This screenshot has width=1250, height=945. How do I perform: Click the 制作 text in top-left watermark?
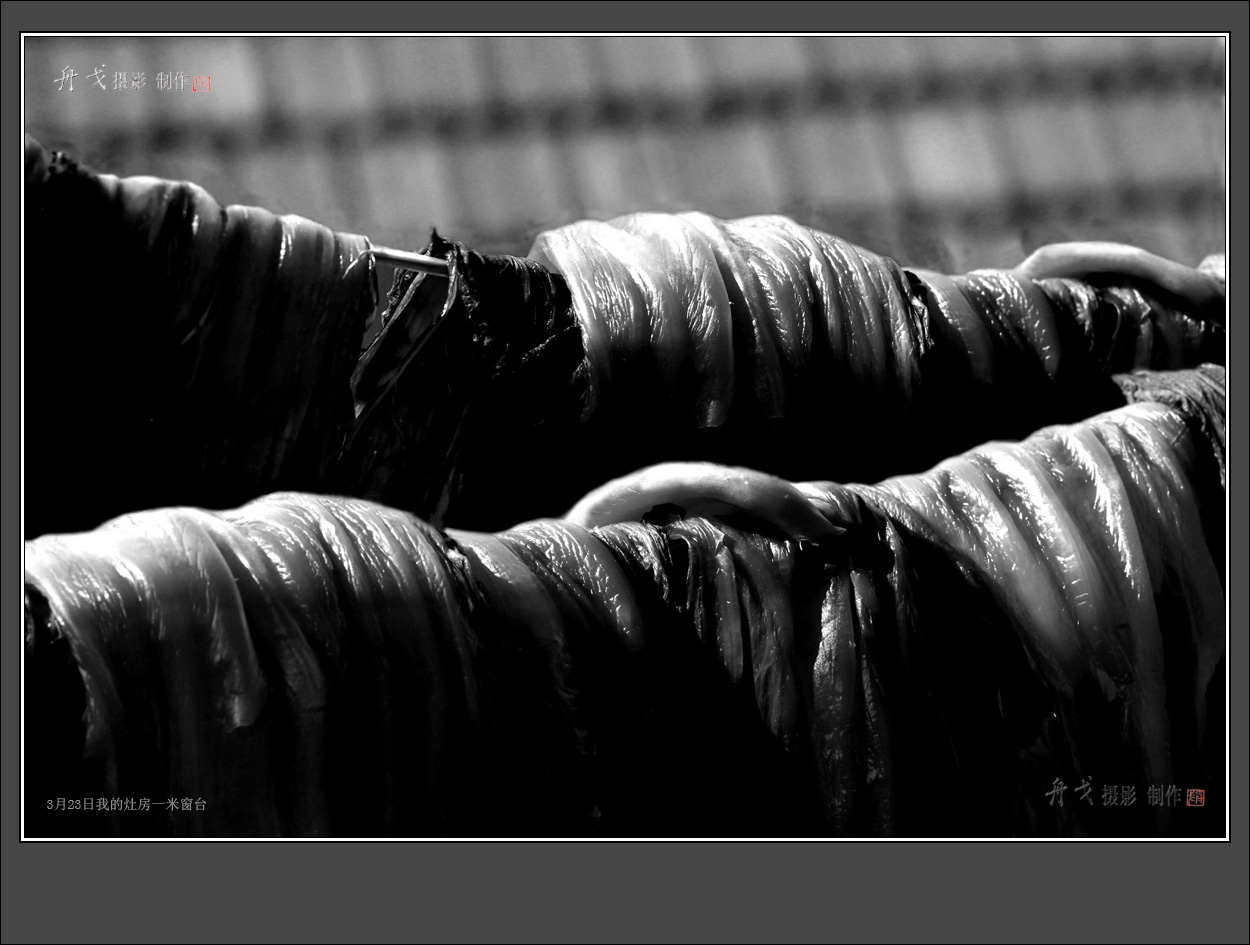(172, 82)
